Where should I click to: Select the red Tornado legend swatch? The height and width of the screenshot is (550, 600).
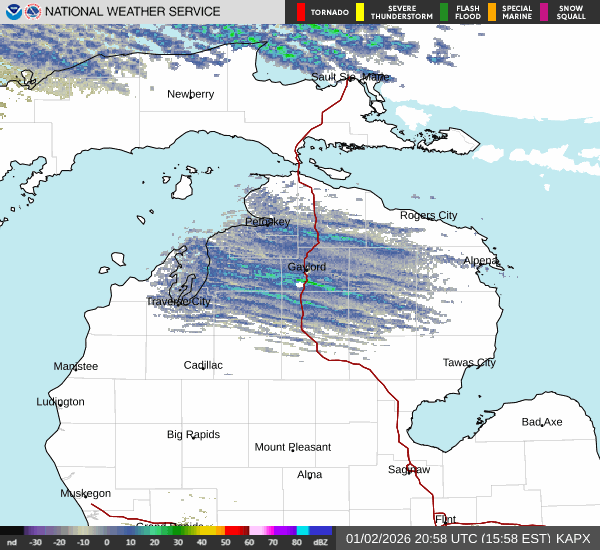(301, 12)
